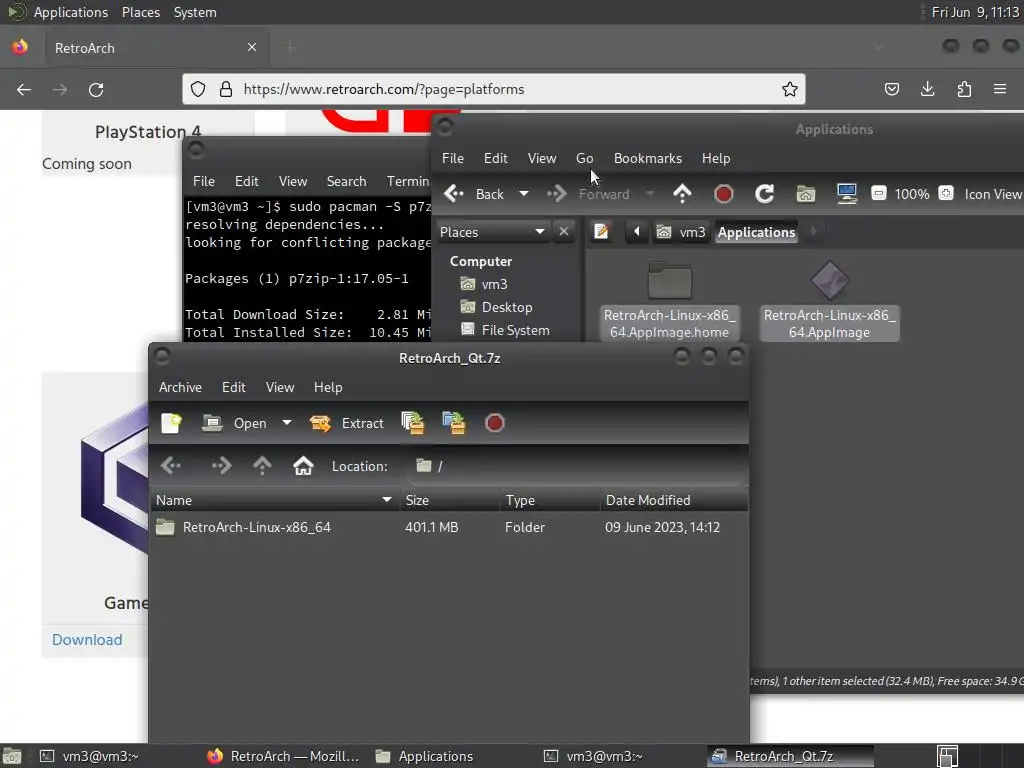Stop operation with red icon in archive toolbar
1024x768 pixels.
[x=494, y=423]
